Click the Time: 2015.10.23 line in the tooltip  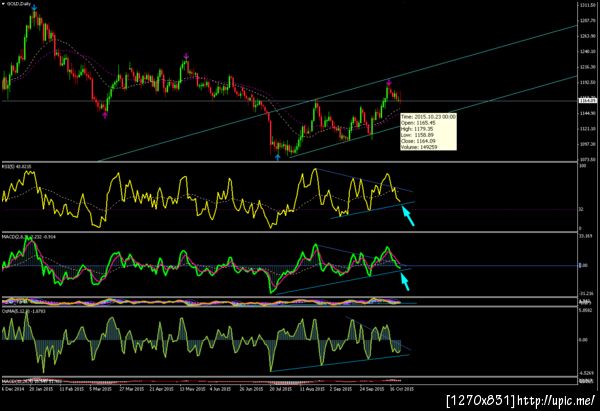pos(428,117)
